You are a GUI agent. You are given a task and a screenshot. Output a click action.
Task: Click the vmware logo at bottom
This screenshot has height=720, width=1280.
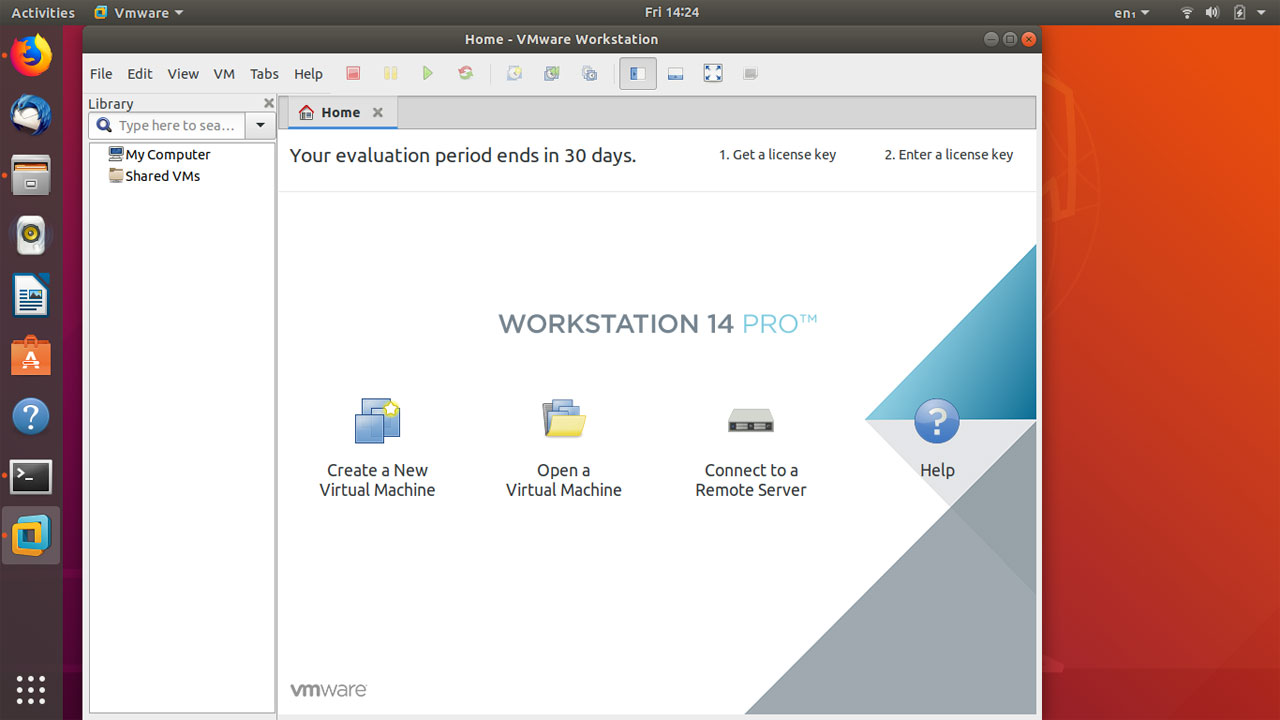click(x=328, y=688)
